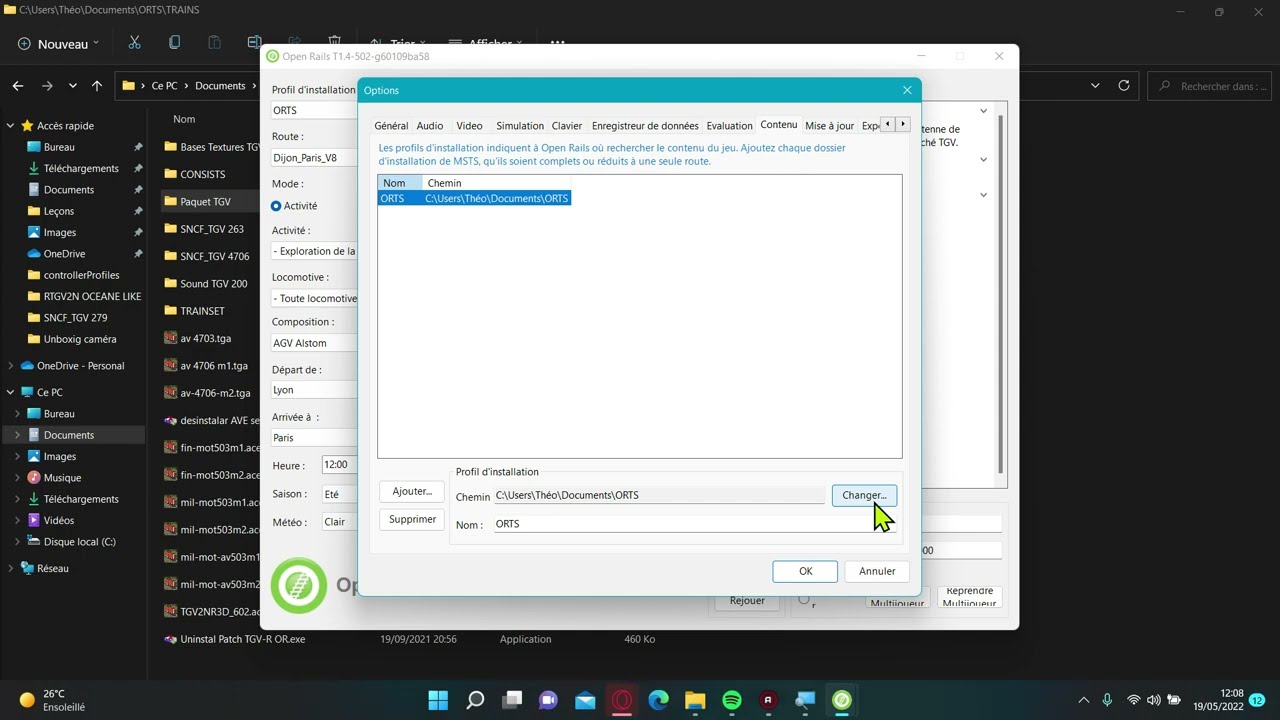The image size is (1280, 720).
Task: Open Spotify from the taskbar
Action: tap(732, 700)
